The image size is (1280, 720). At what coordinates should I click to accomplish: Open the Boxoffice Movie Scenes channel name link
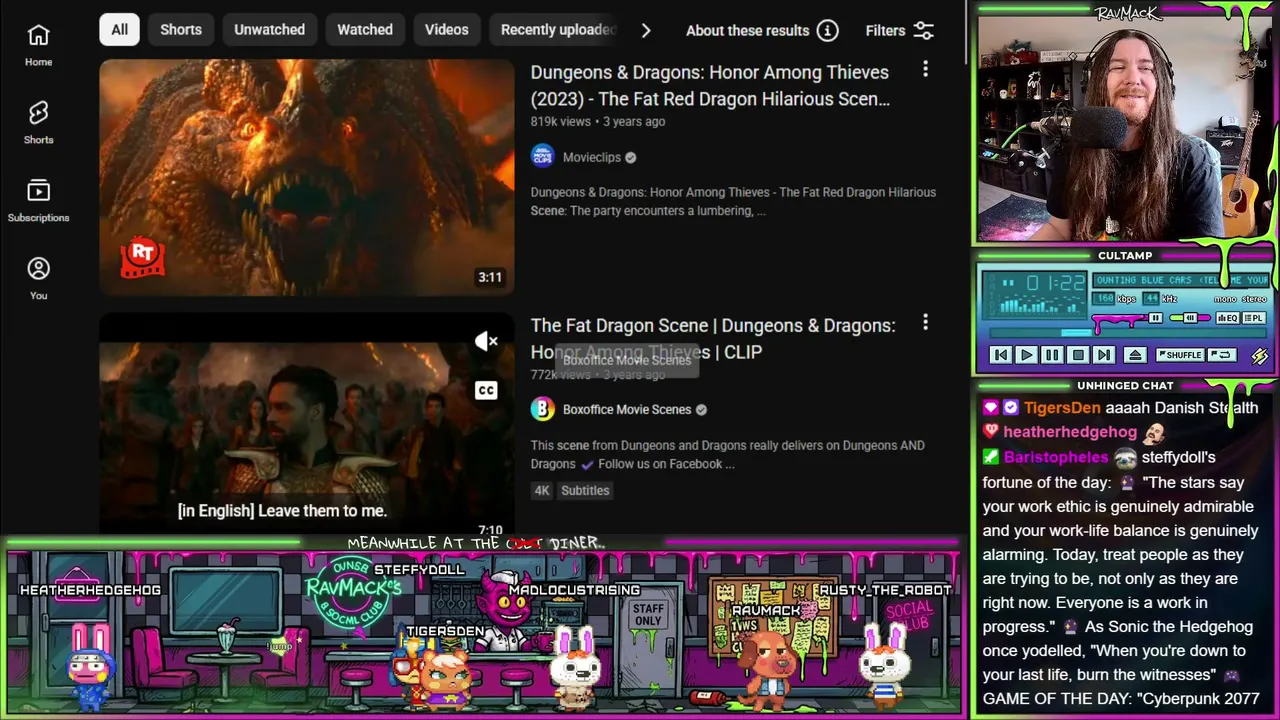(x=627, y=409)
